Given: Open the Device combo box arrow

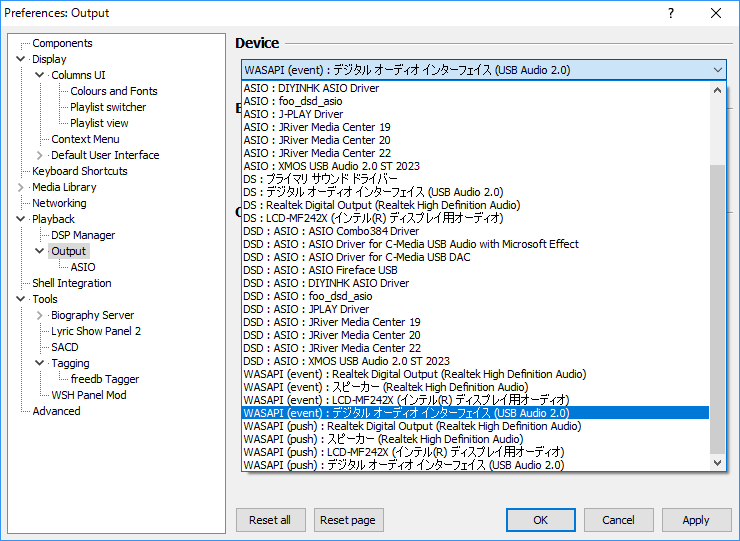Looking at the screenshot, I should point(718,70).
